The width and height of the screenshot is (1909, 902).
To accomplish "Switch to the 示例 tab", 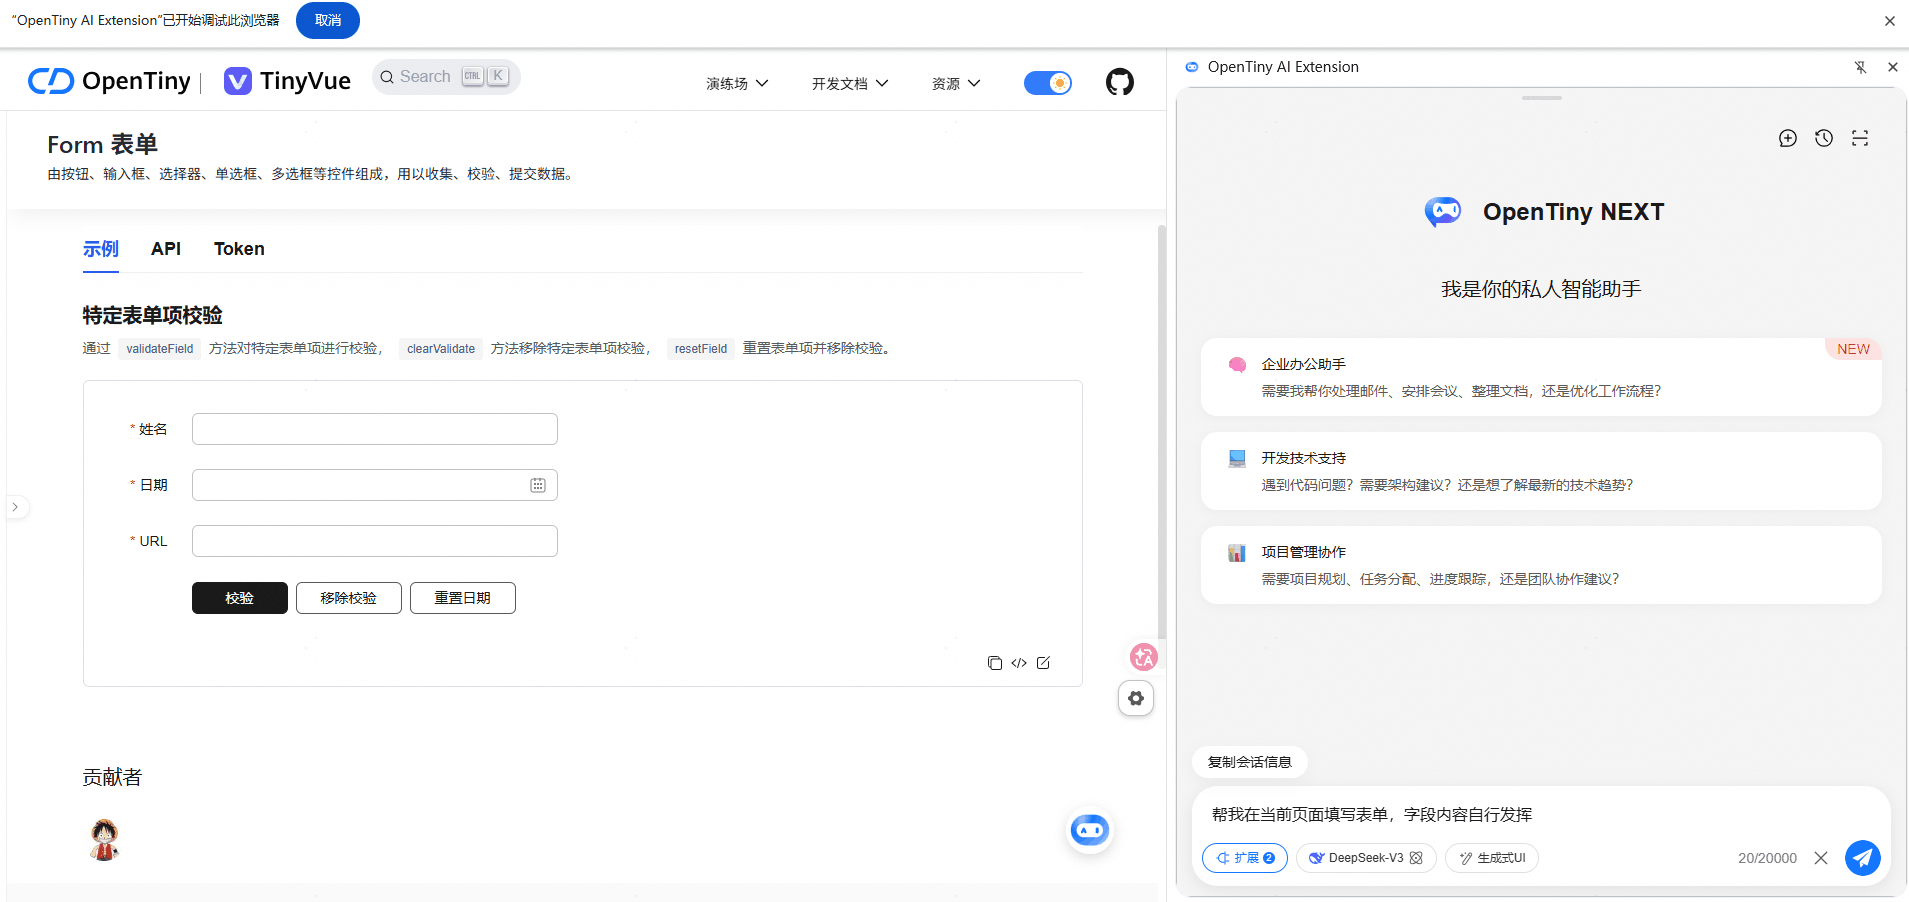I will click(101, 249).
